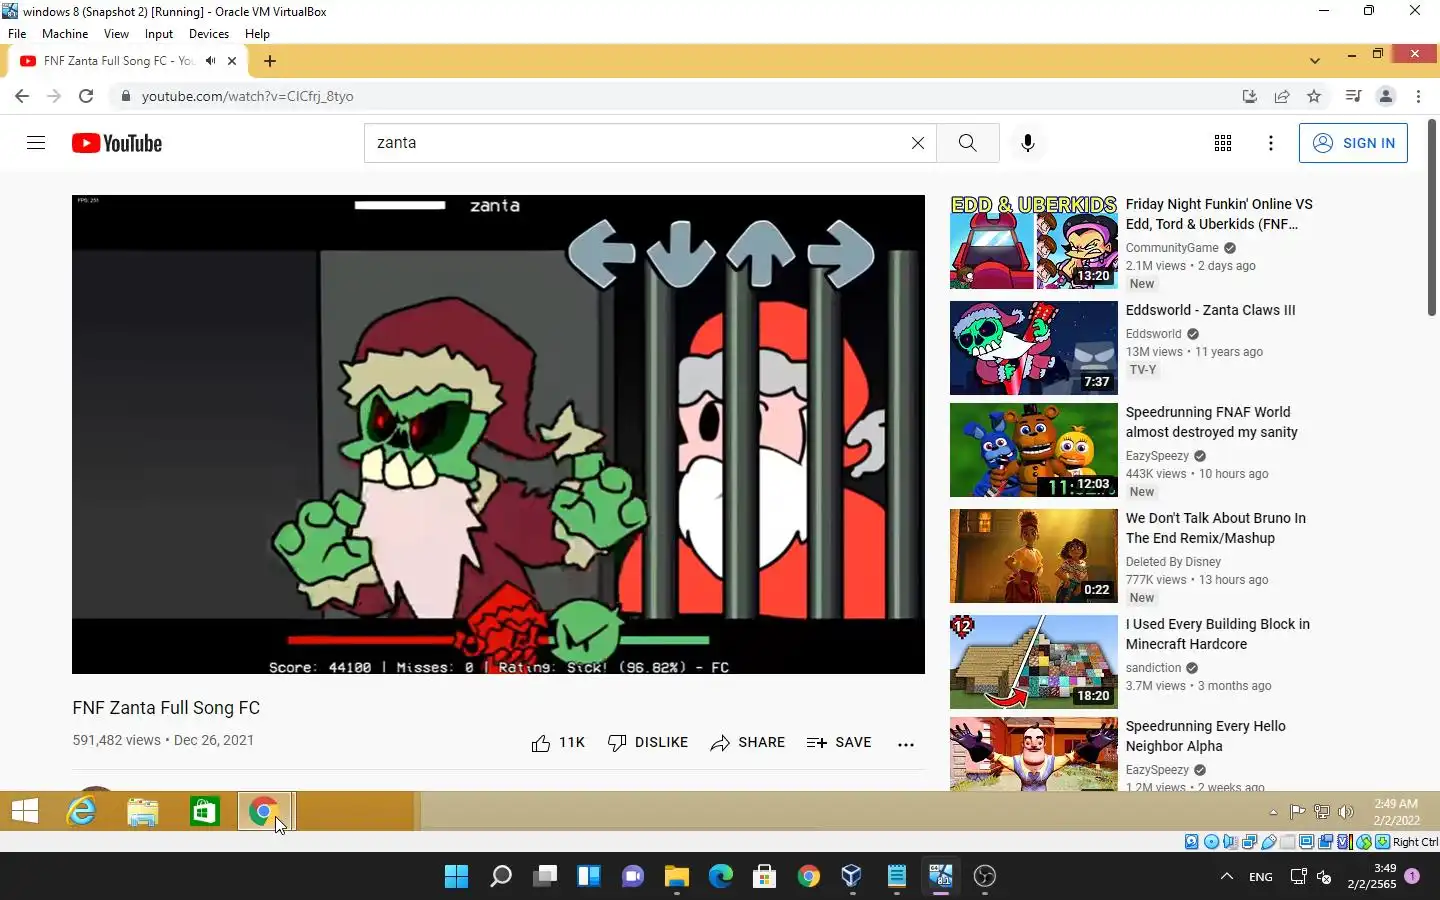1440x900 pixels.
Task: Go forward in Chrome
Action: (54, 96)
